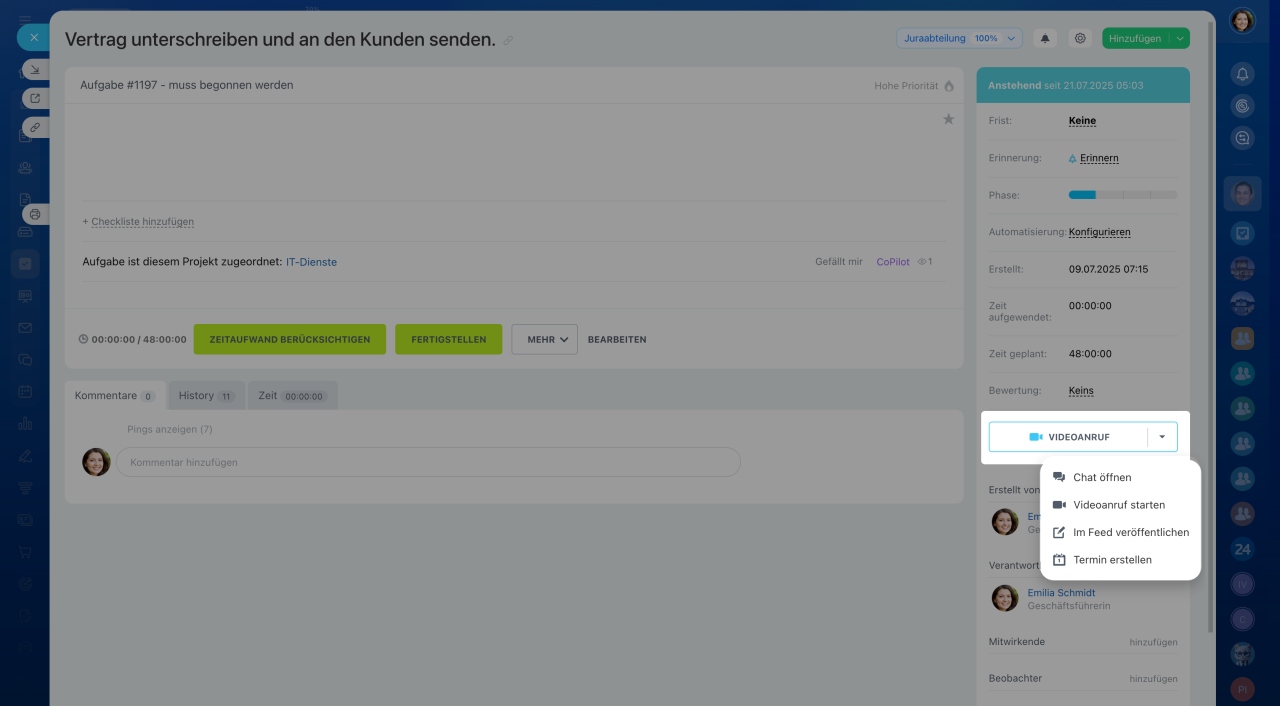
Task: Click Pings anzeigen (7)
Action: coord(170,429)
